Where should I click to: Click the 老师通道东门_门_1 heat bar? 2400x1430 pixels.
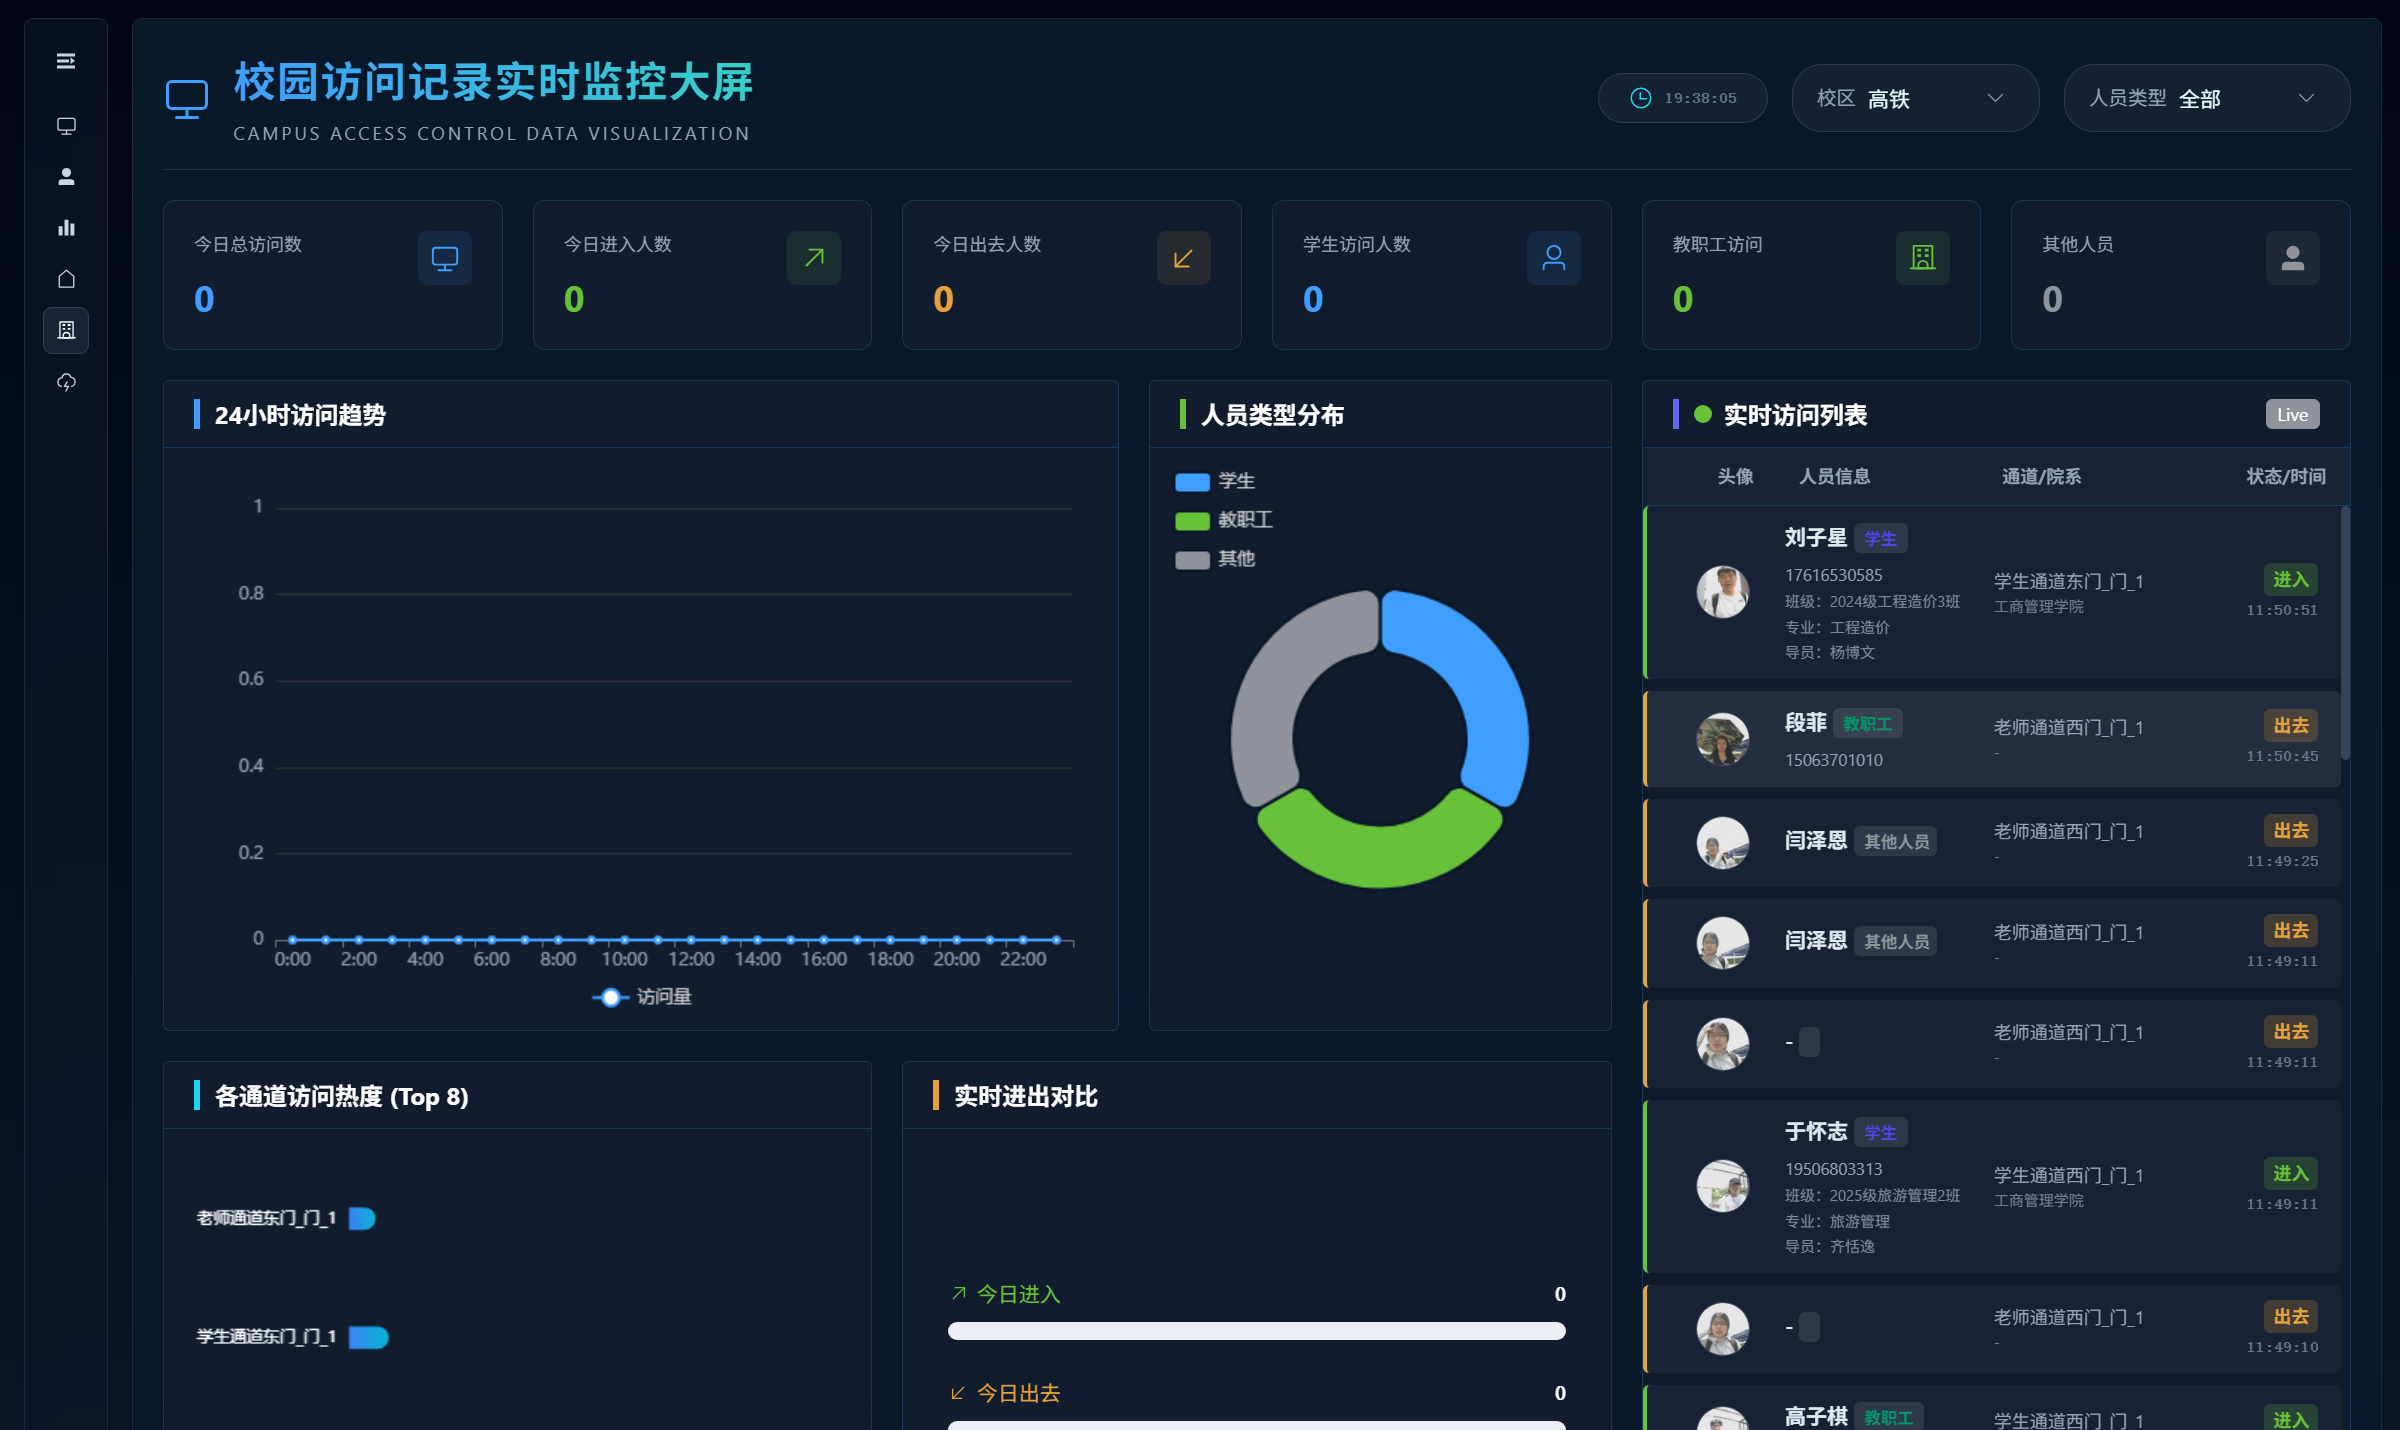362,1218
